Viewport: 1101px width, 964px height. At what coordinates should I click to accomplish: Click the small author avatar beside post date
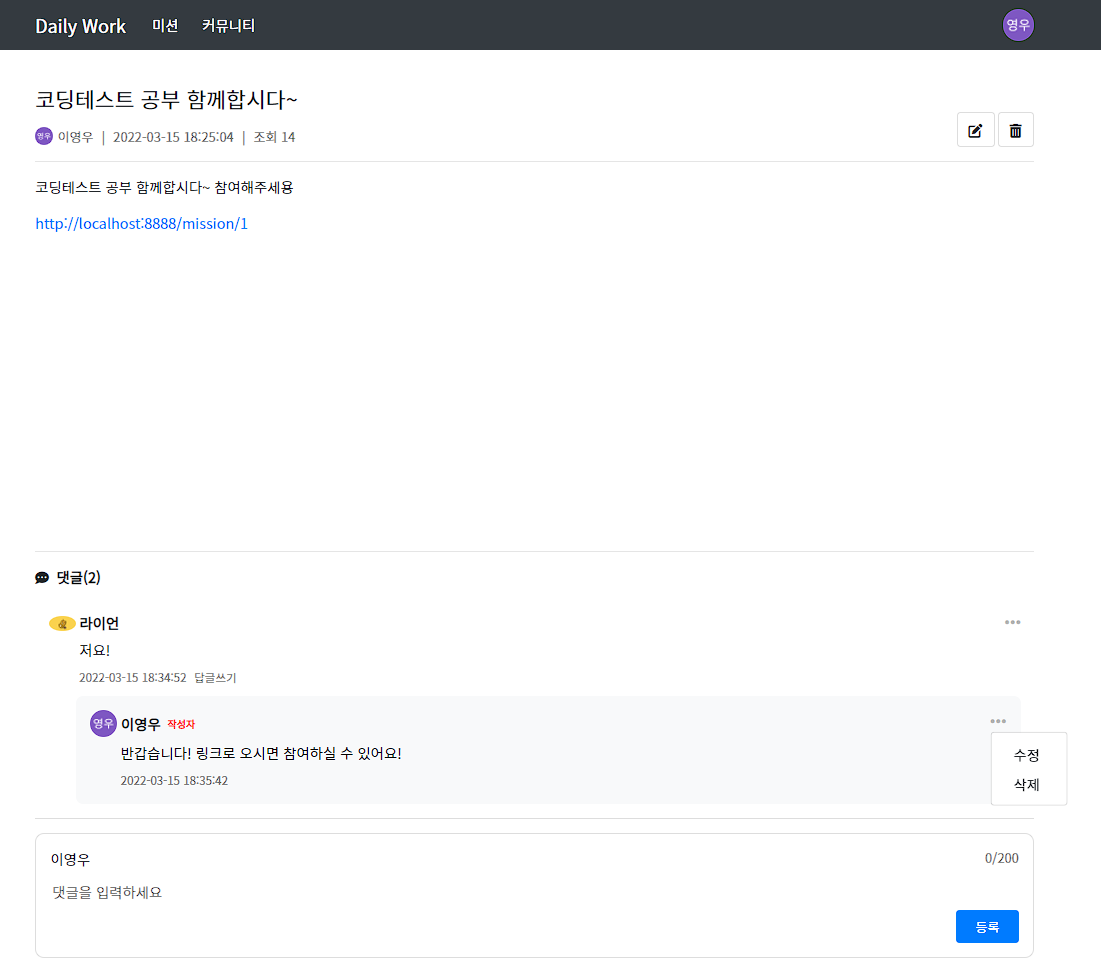click(44, 136)
